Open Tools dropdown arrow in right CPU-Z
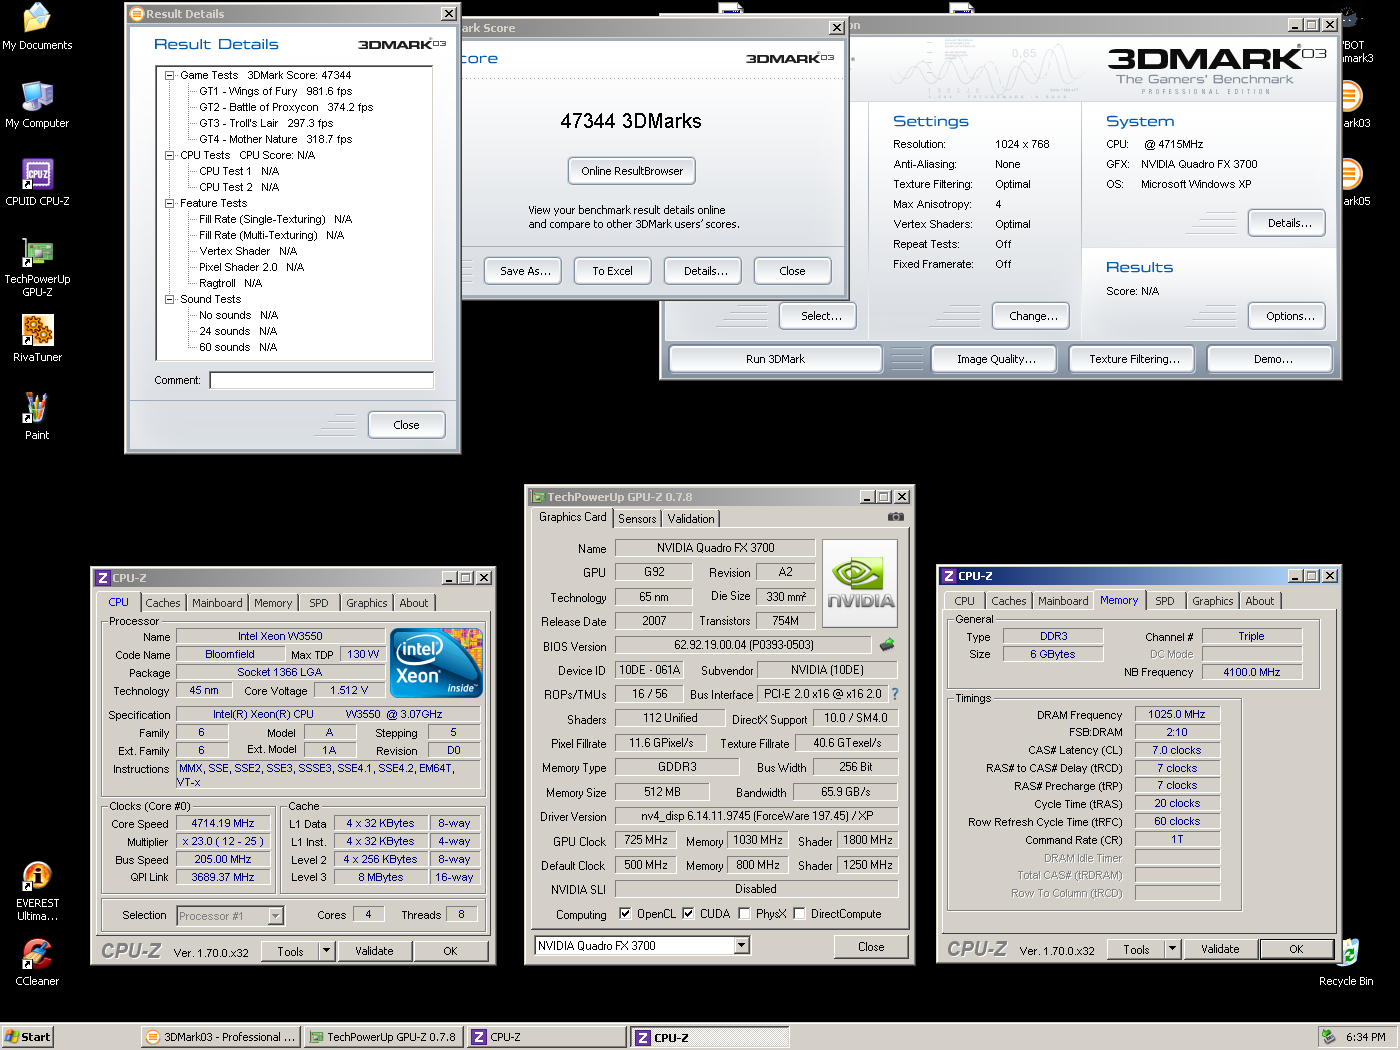The width and height of the screenshot is (1400, 1050). pos(1172,949)
